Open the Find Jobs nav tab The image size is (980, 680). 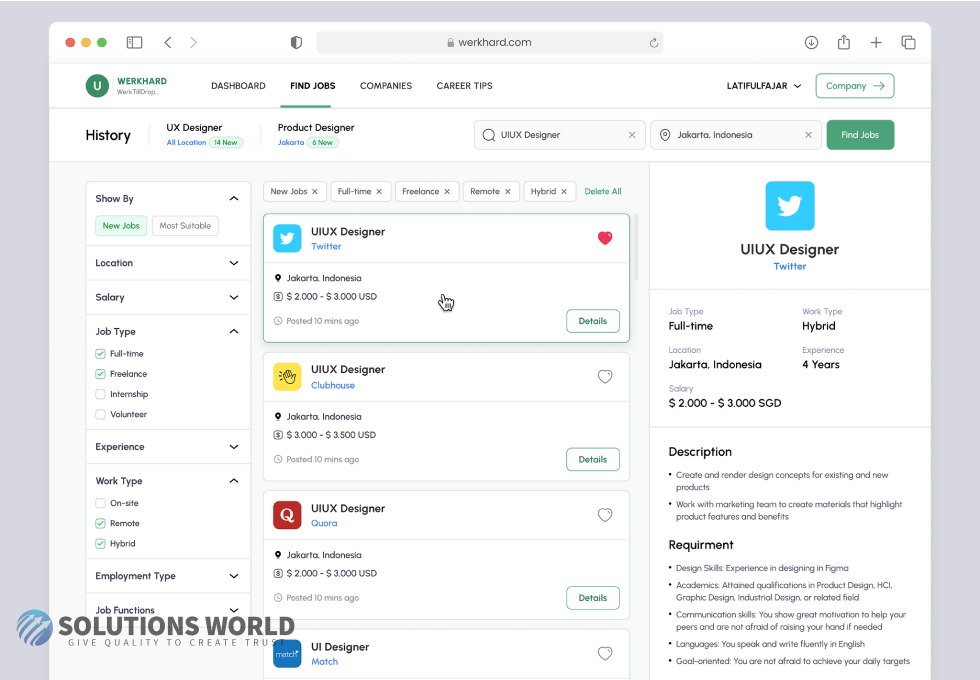[312, 86]
